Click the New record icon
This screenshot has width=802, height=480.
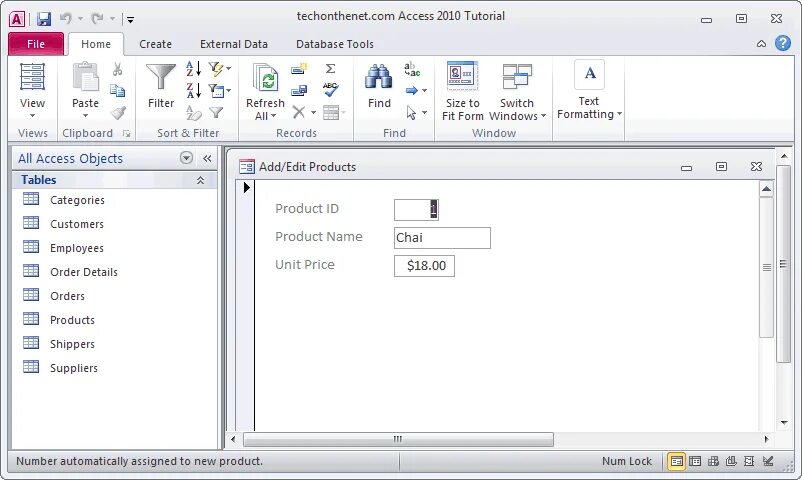click(299, 69)
